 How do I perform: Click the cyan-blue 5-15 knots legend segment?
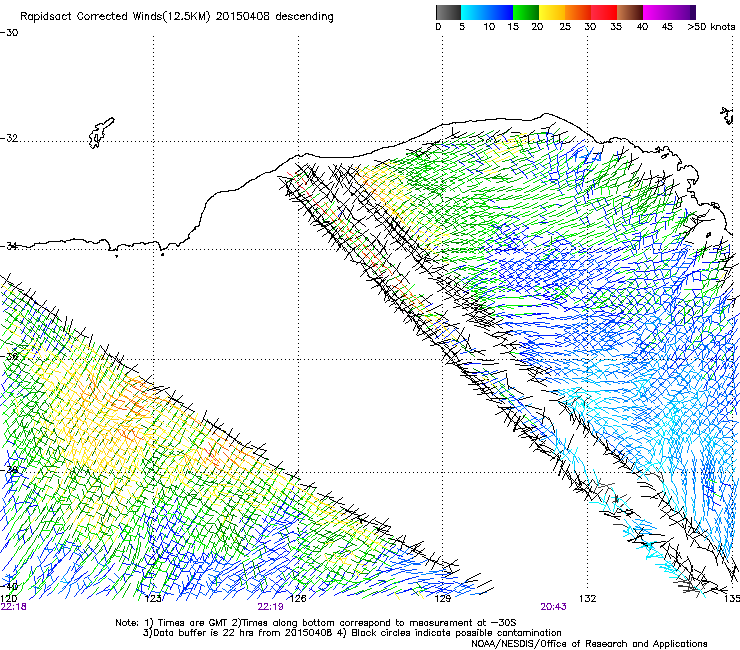pyautogui.click(x=487, y=12)
